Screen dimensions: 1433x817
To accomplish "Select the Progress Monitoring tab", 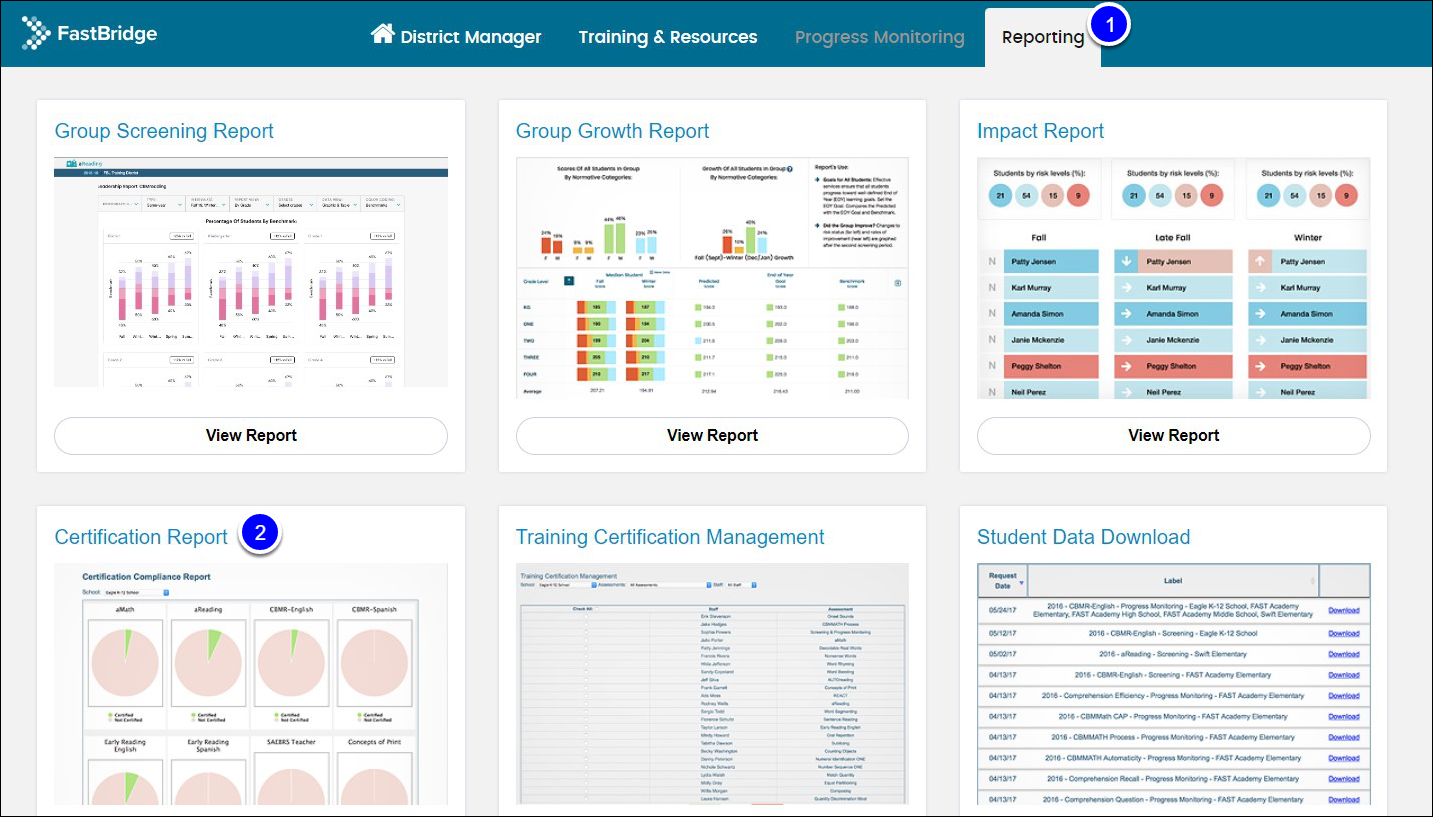I will [880, 37].
